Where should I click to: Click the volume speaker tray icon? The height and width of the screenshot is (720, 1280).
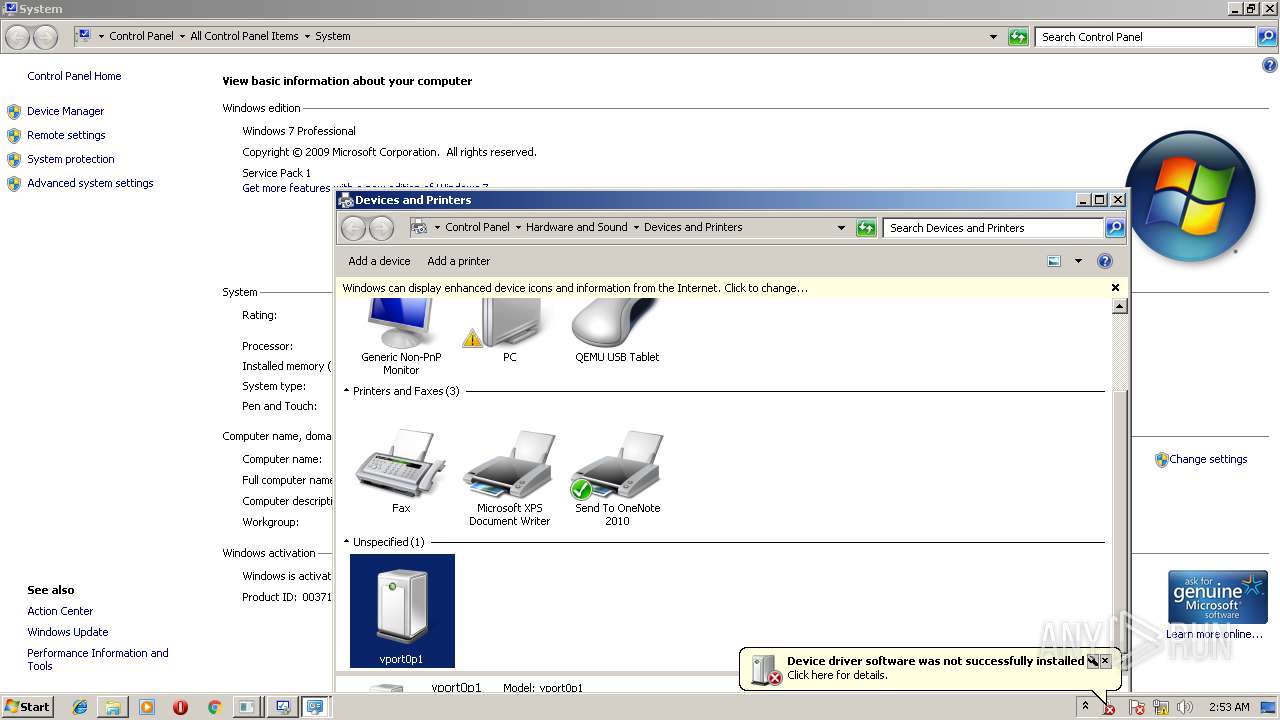coord(1185,707)
